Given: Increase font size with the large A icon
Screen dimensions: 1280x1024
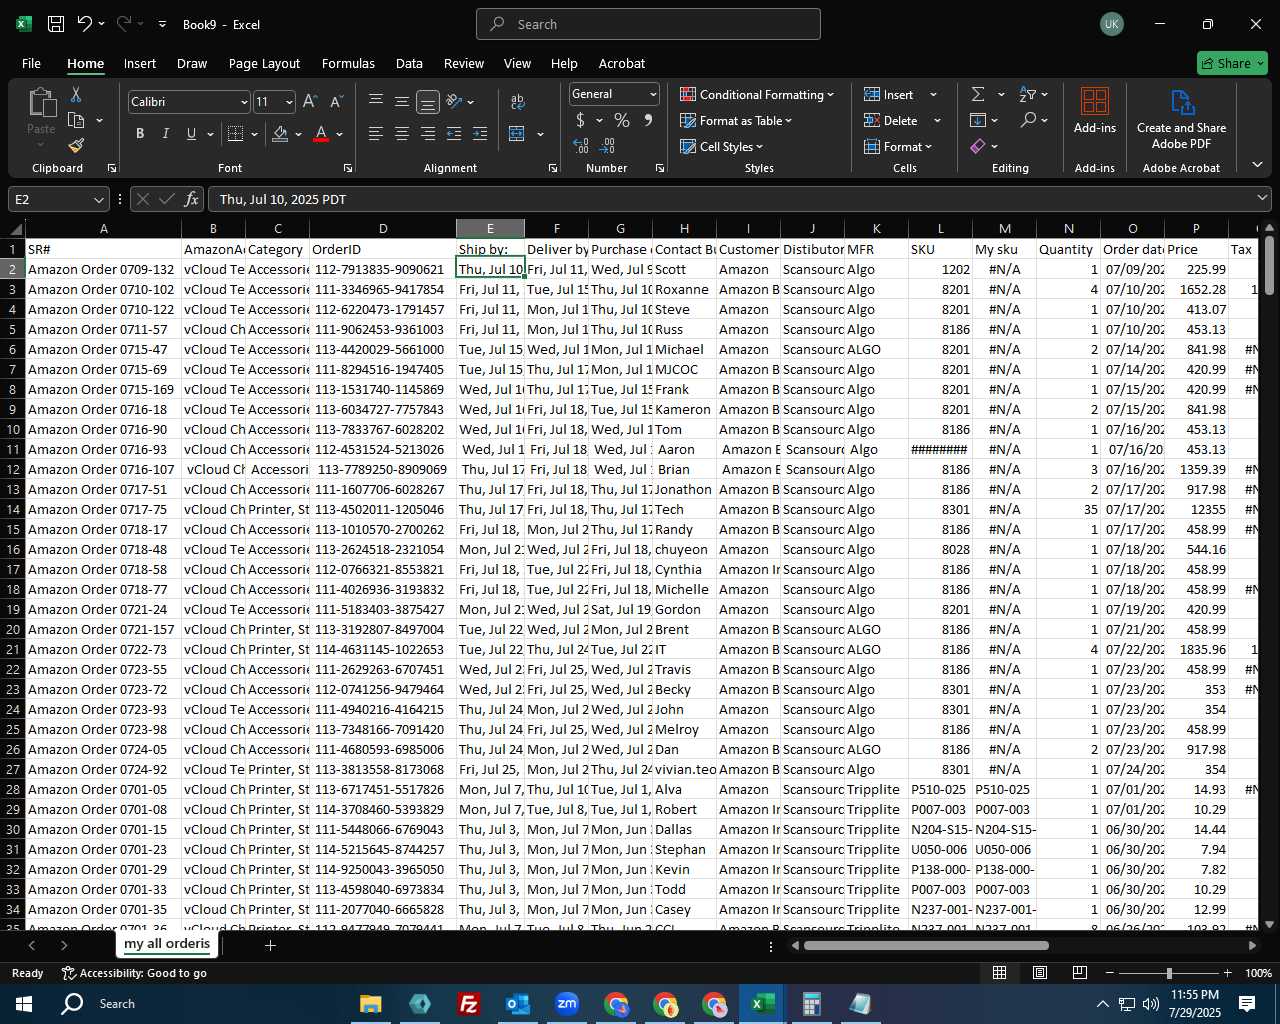Looking at the screenshot, I should click(310, 102).
